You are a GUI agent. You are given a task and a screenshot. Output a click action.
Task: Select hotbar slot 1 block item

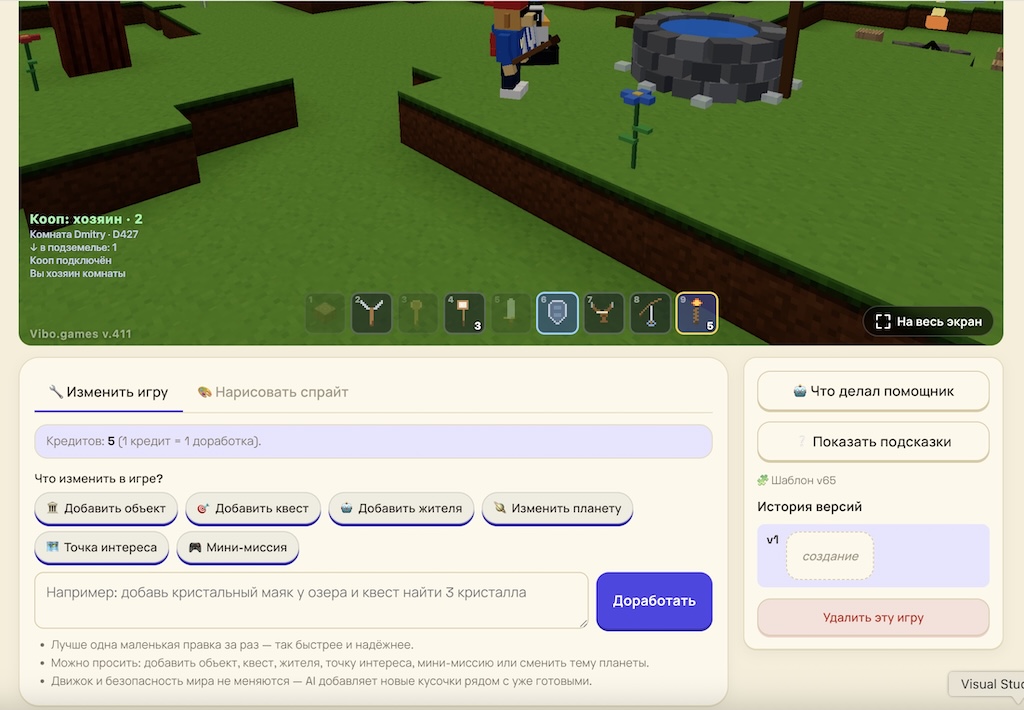pyautogui.click(x=325, y=313)
